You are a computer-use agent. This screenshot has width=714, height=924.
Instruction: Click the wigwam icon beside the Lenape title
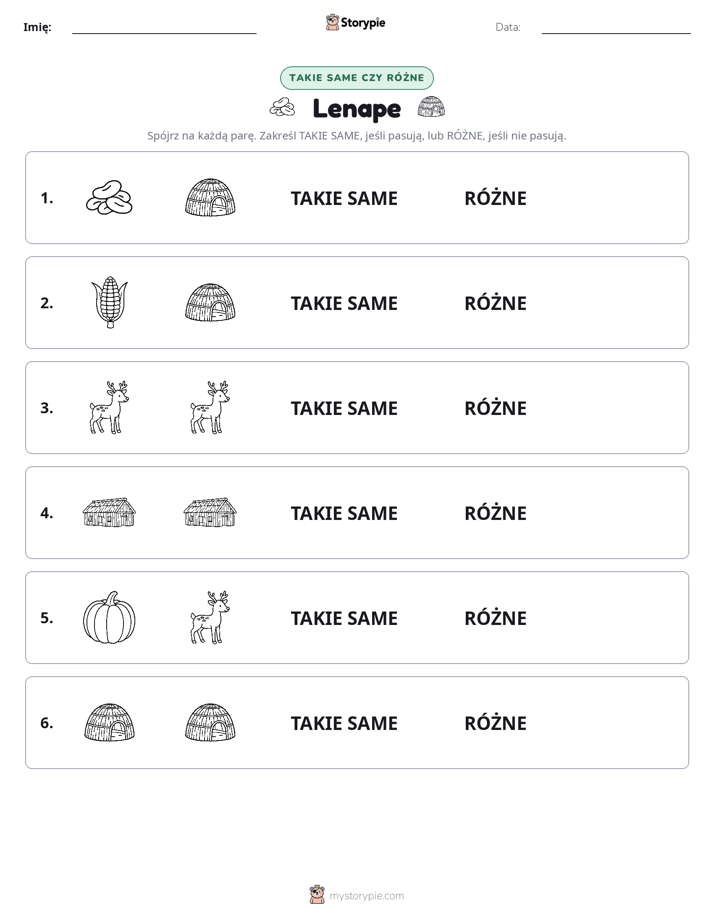(431, 107)
